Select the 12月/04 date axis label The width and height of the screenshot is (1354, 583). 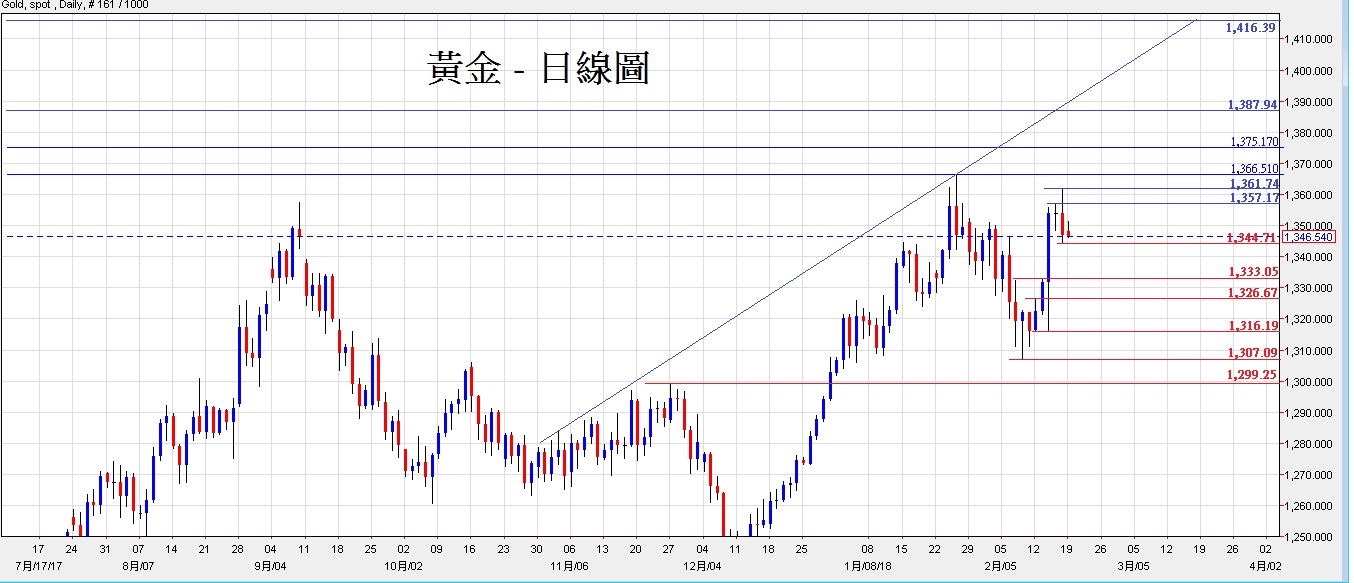[704, 565]
